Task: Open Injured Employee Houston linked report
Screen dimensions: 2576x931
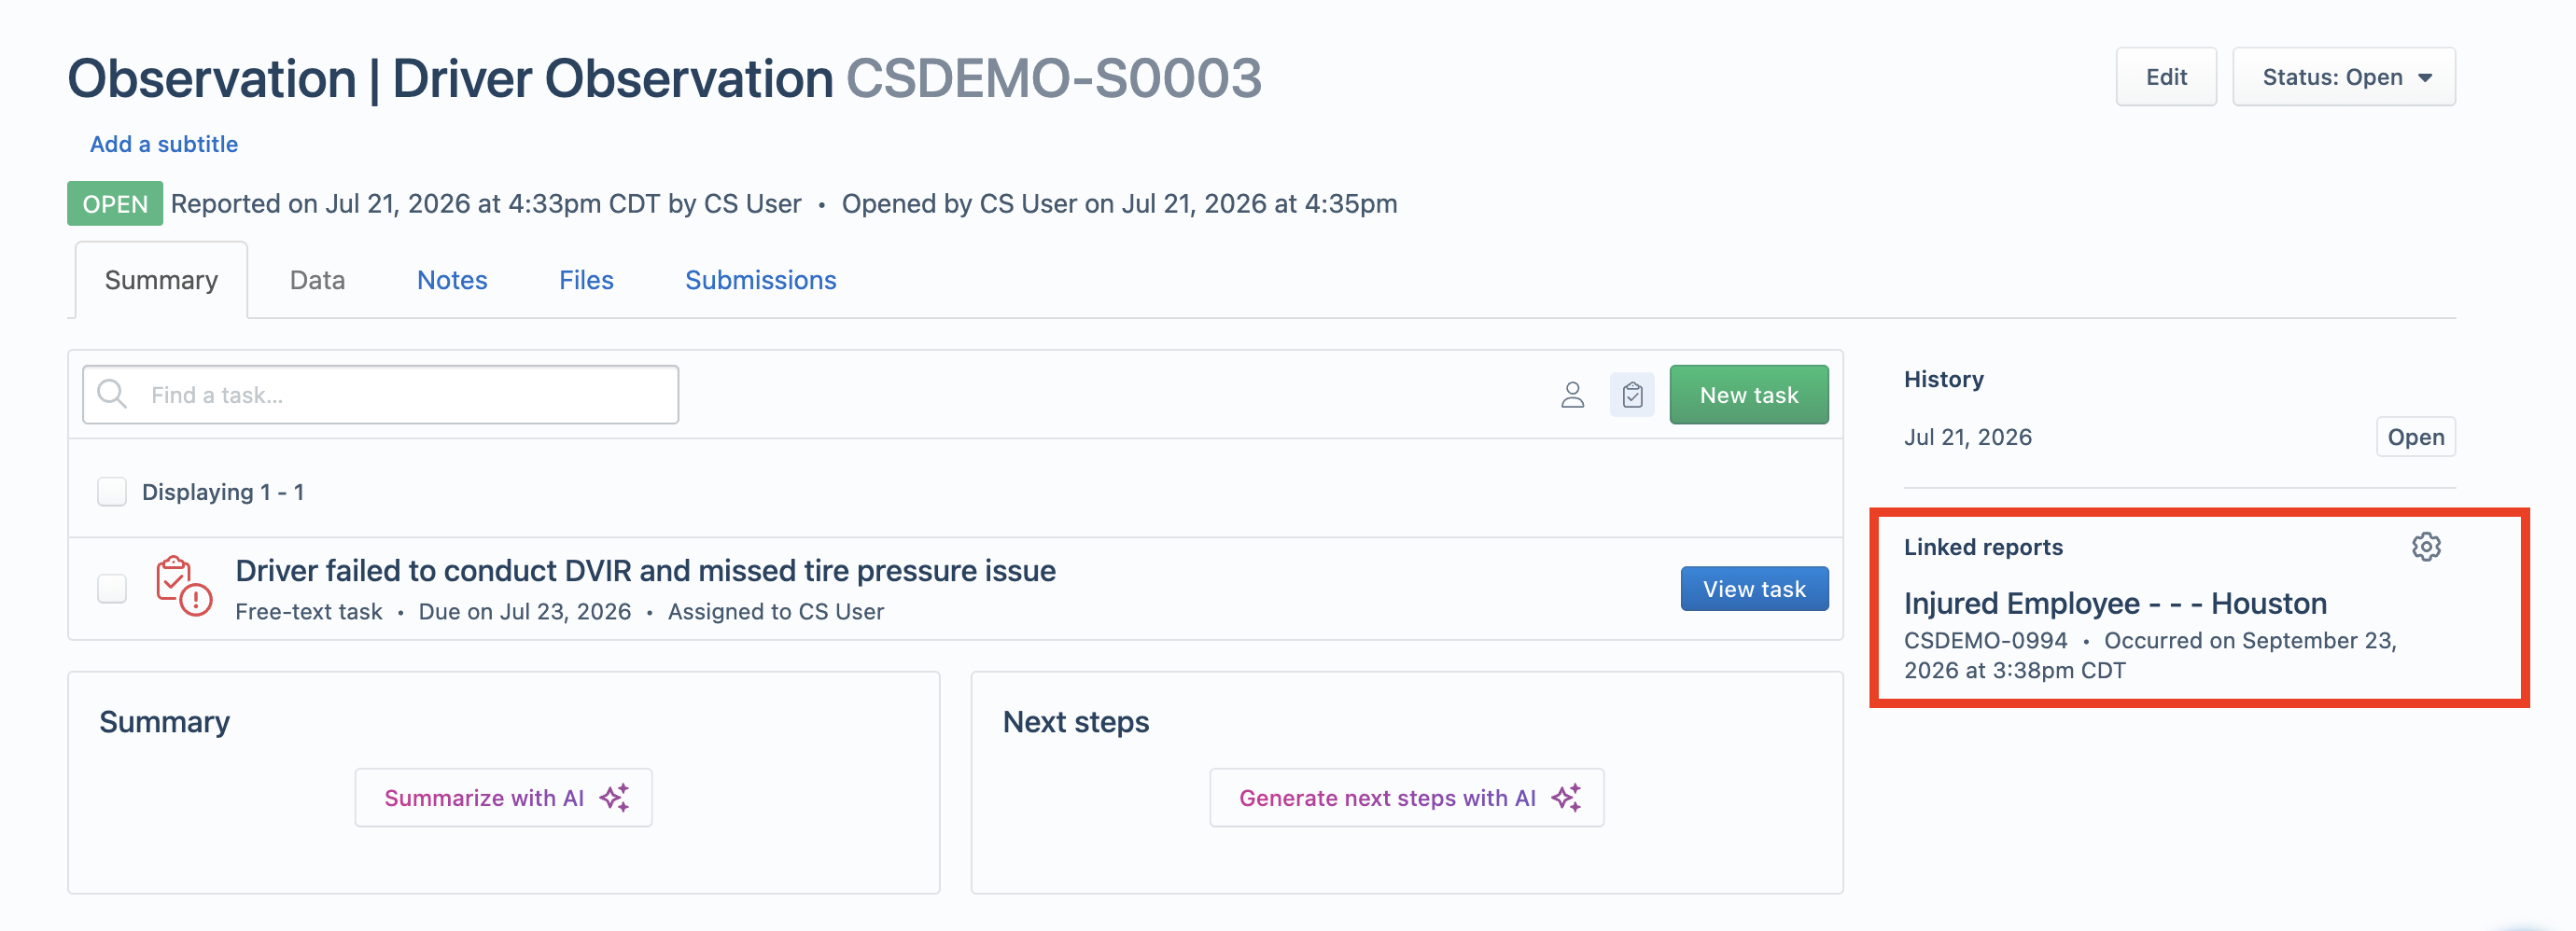Action: click(2115, 604)
